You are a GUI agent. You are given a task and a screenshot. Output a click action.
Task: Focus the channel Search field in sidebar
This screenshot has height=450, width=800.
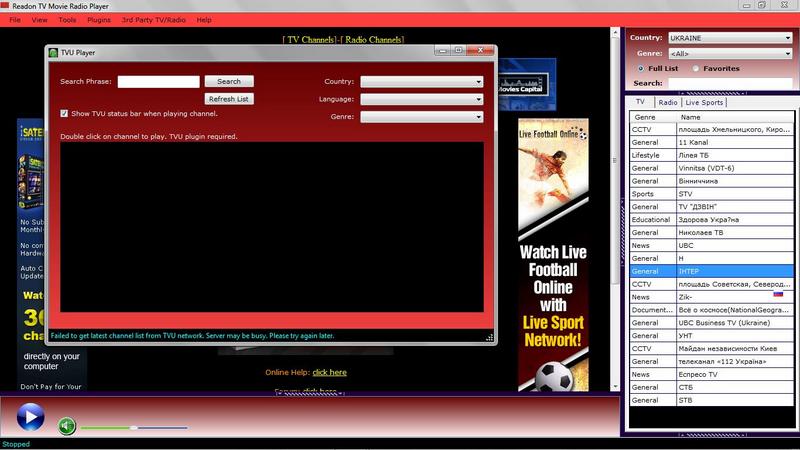pyautogui.click(x=730, y=83)
